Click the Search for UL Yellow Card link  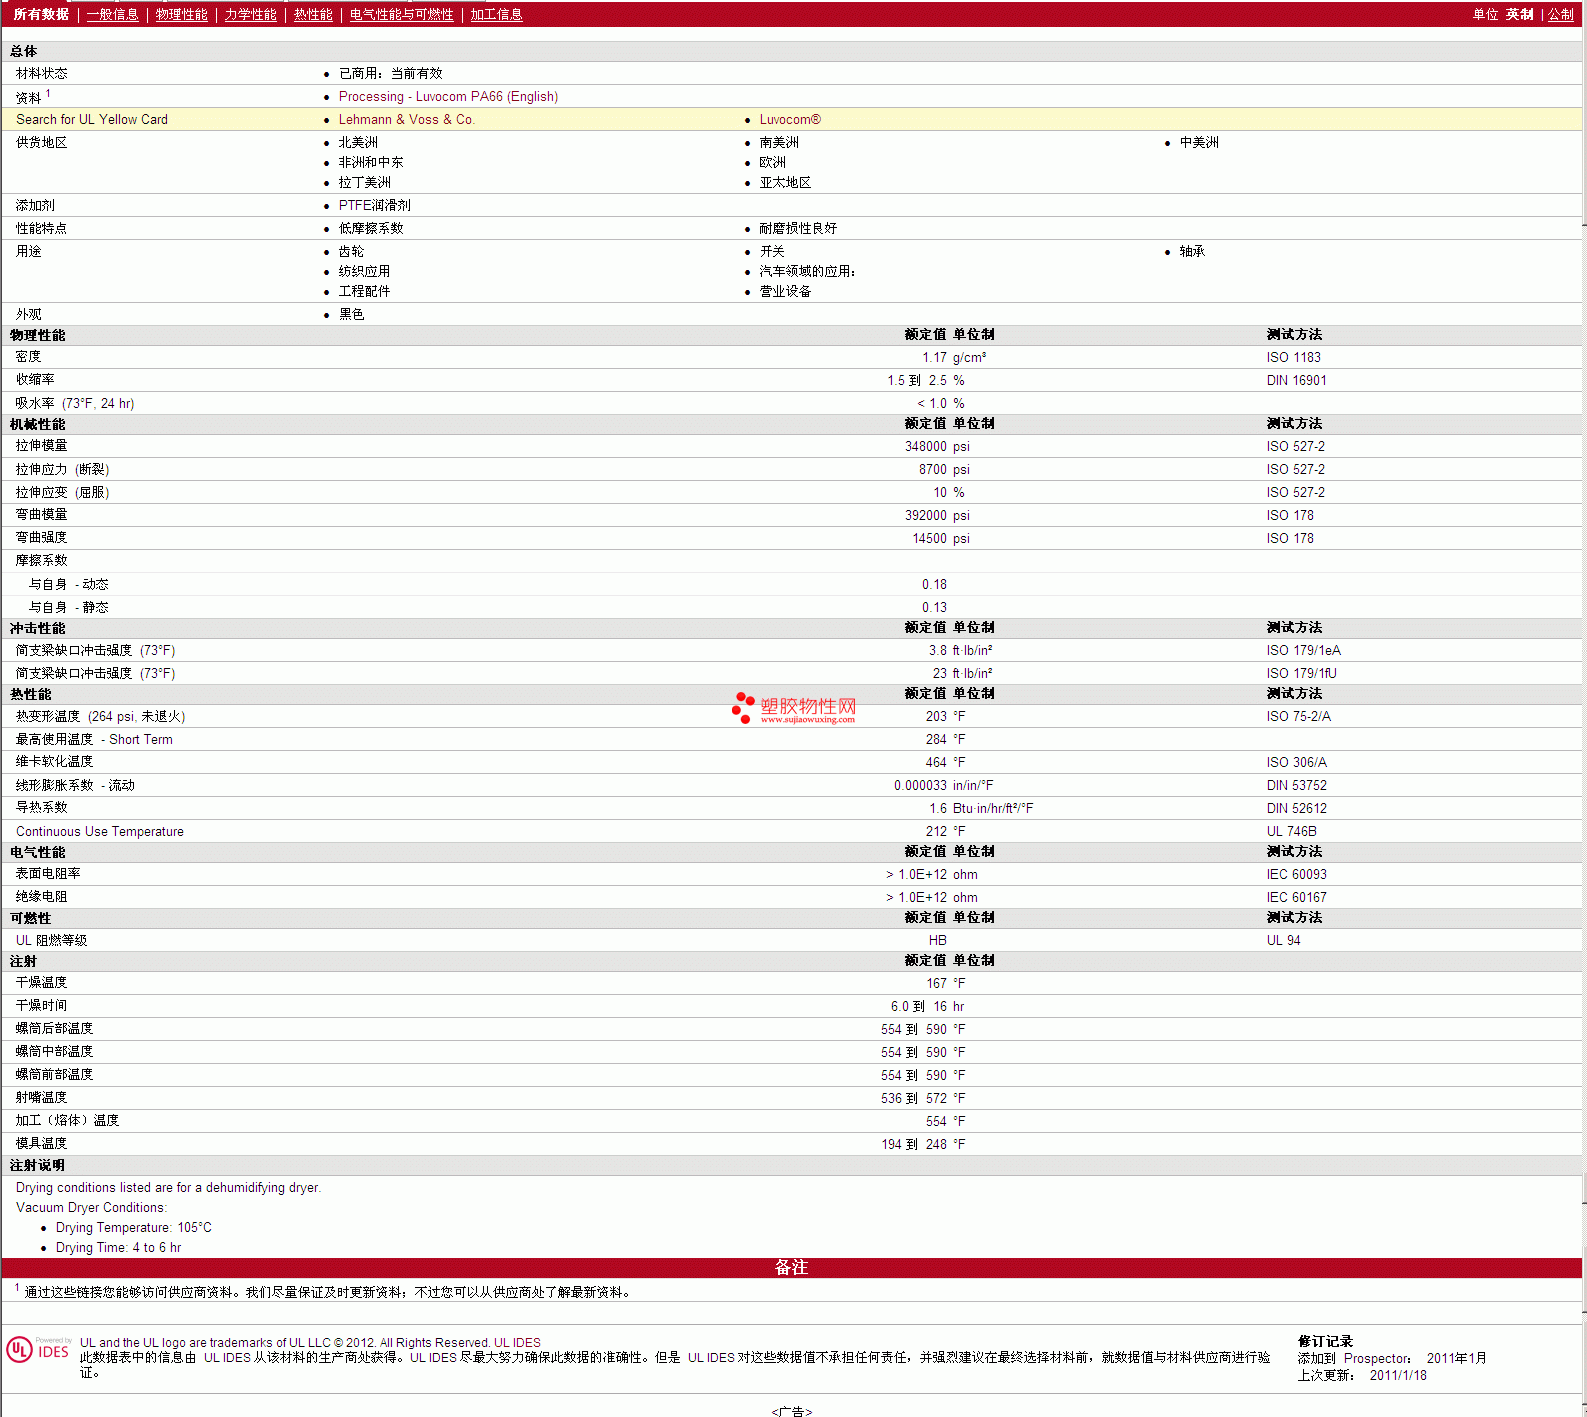92,120
